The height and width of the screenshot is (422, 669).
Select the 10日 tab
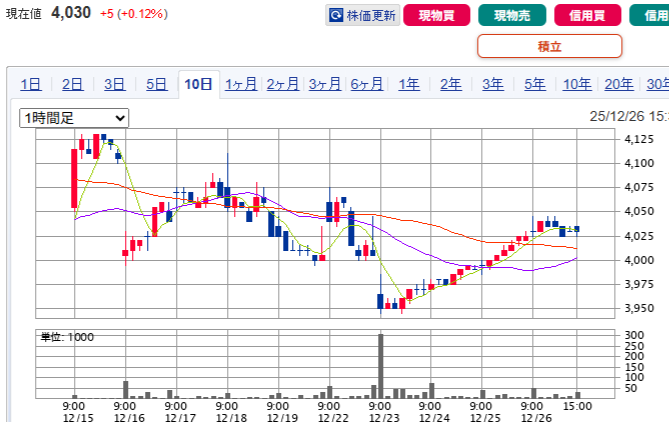(198, 85)
